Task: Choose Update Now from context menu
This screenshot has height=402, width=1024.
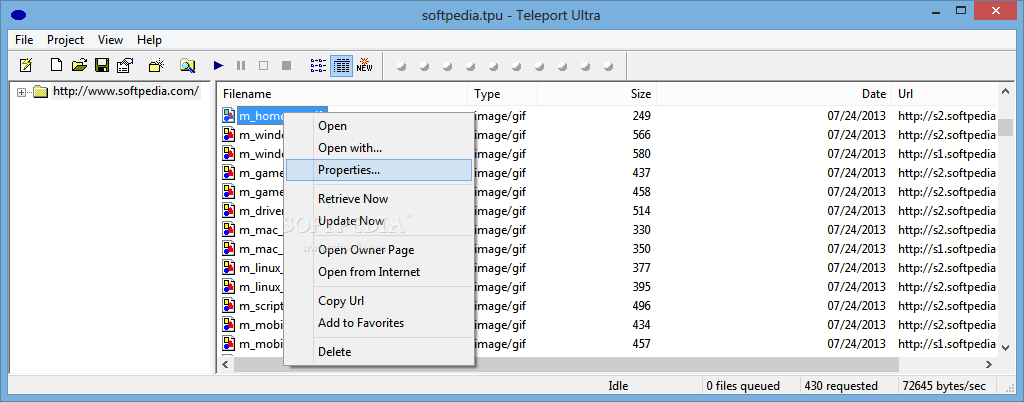Action: (379, 221)
